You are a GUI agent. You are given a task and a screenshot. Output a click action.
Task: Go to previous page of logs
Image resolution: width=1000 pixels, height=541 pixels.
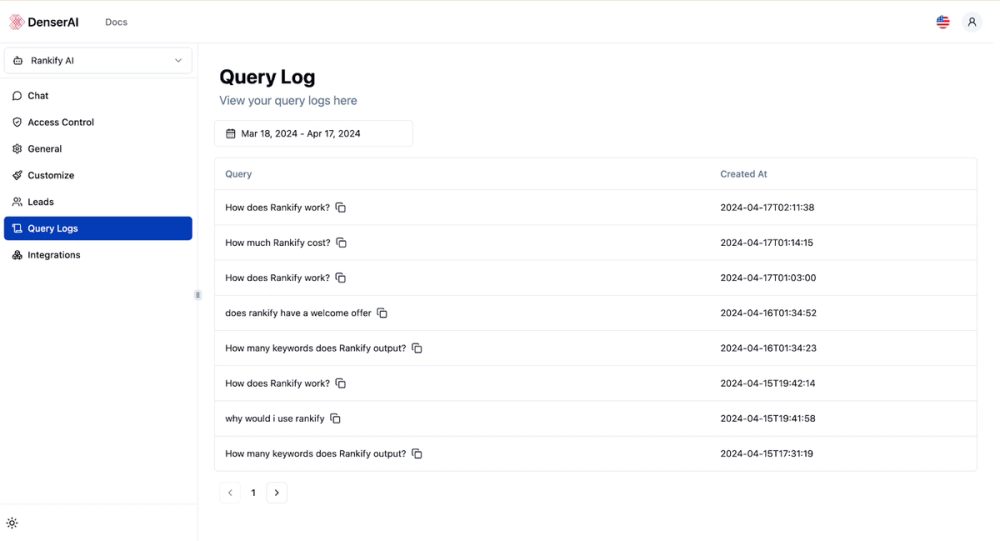click(230, 493)
